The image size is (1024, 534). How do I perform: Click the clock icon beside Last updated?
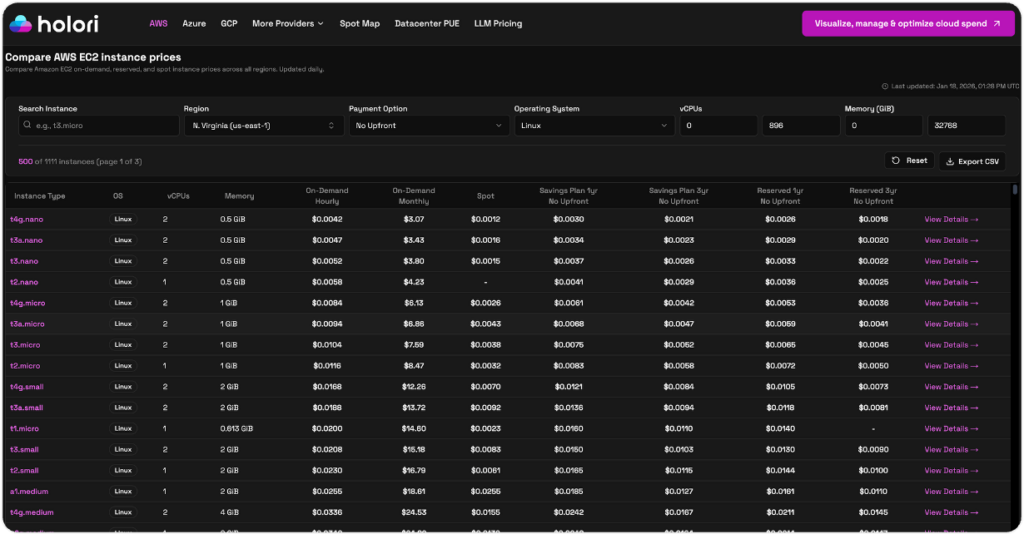885,86
